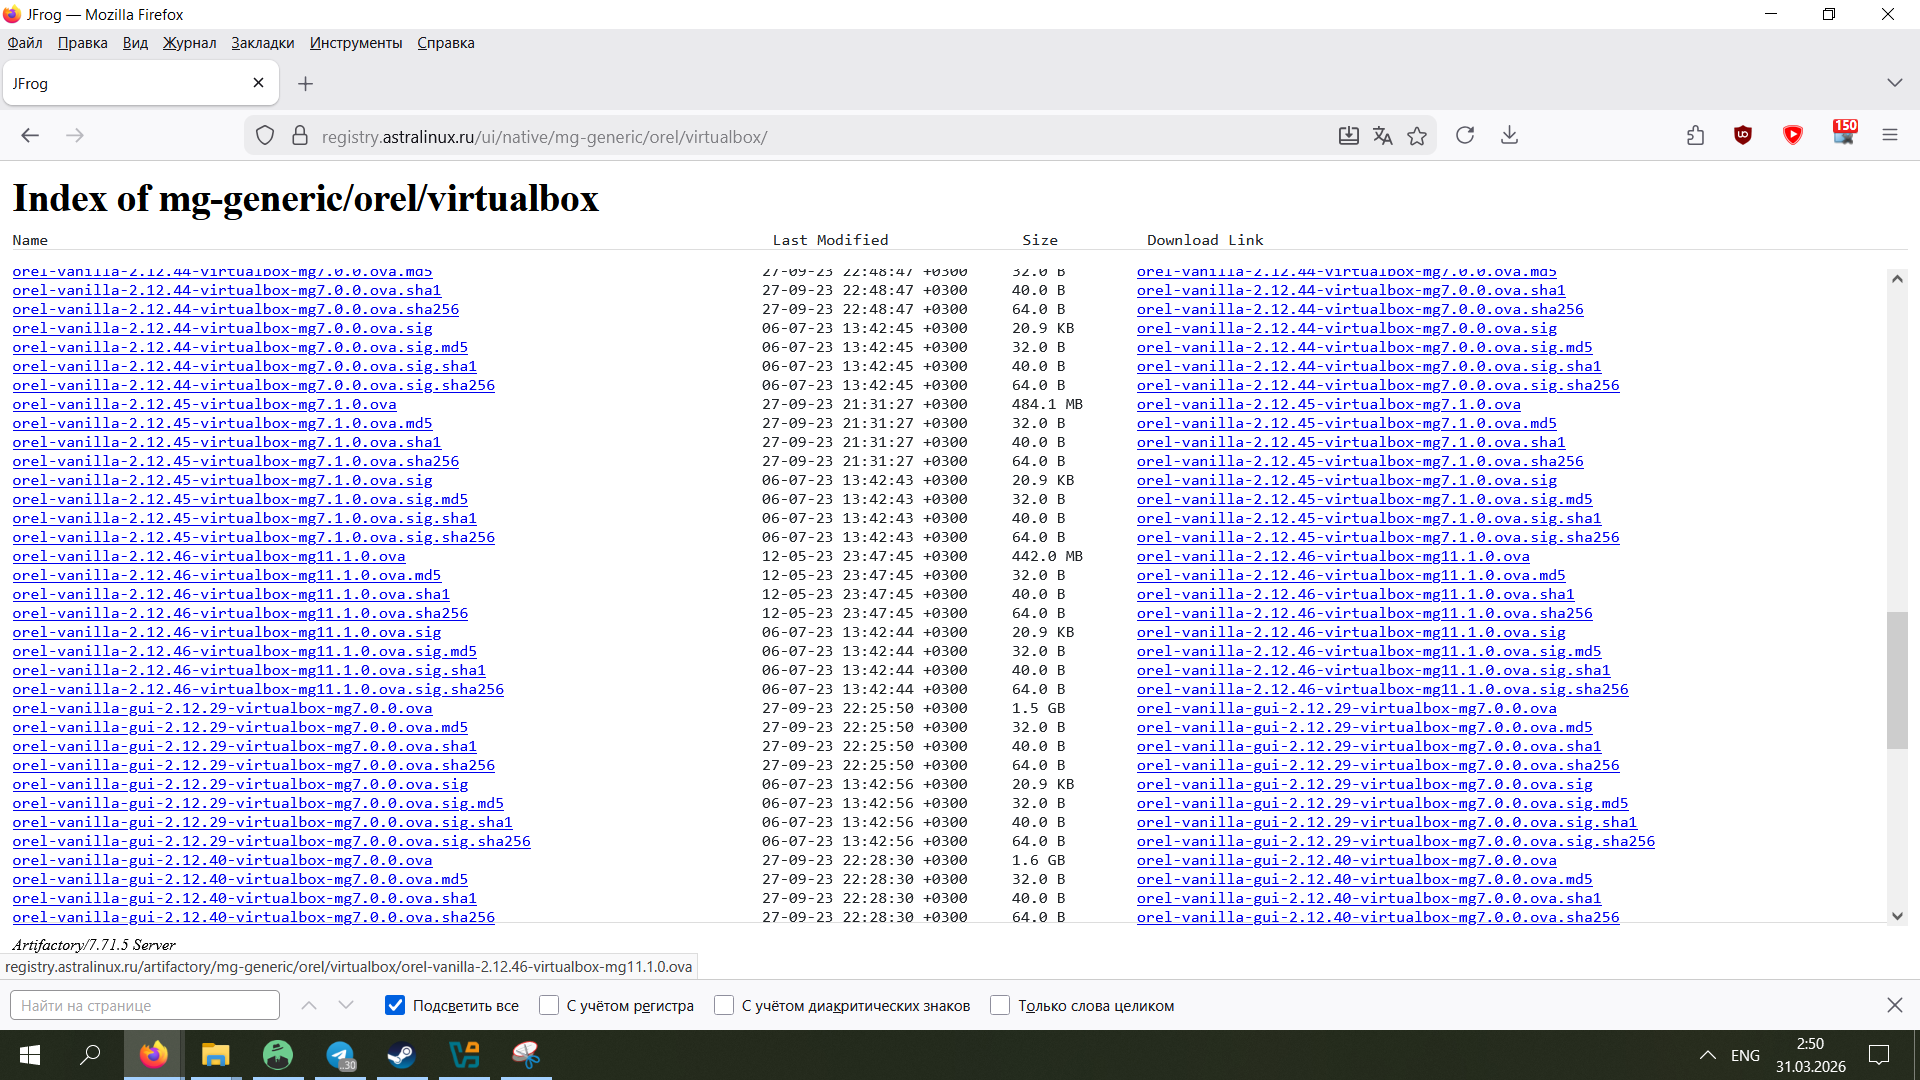Click the 'Artifactory/7.71.5 Server' footer text
The height and width of the screenshot is (1080, 1920).
[x=94, y=945]
